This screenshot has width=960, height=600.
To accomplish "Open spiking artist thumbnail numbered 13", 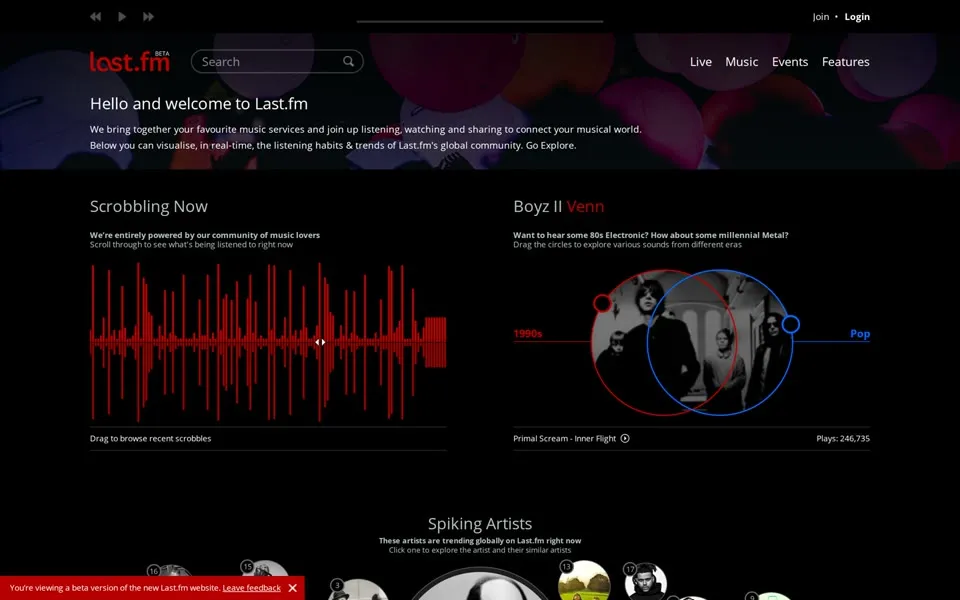I will coord(584,580).
